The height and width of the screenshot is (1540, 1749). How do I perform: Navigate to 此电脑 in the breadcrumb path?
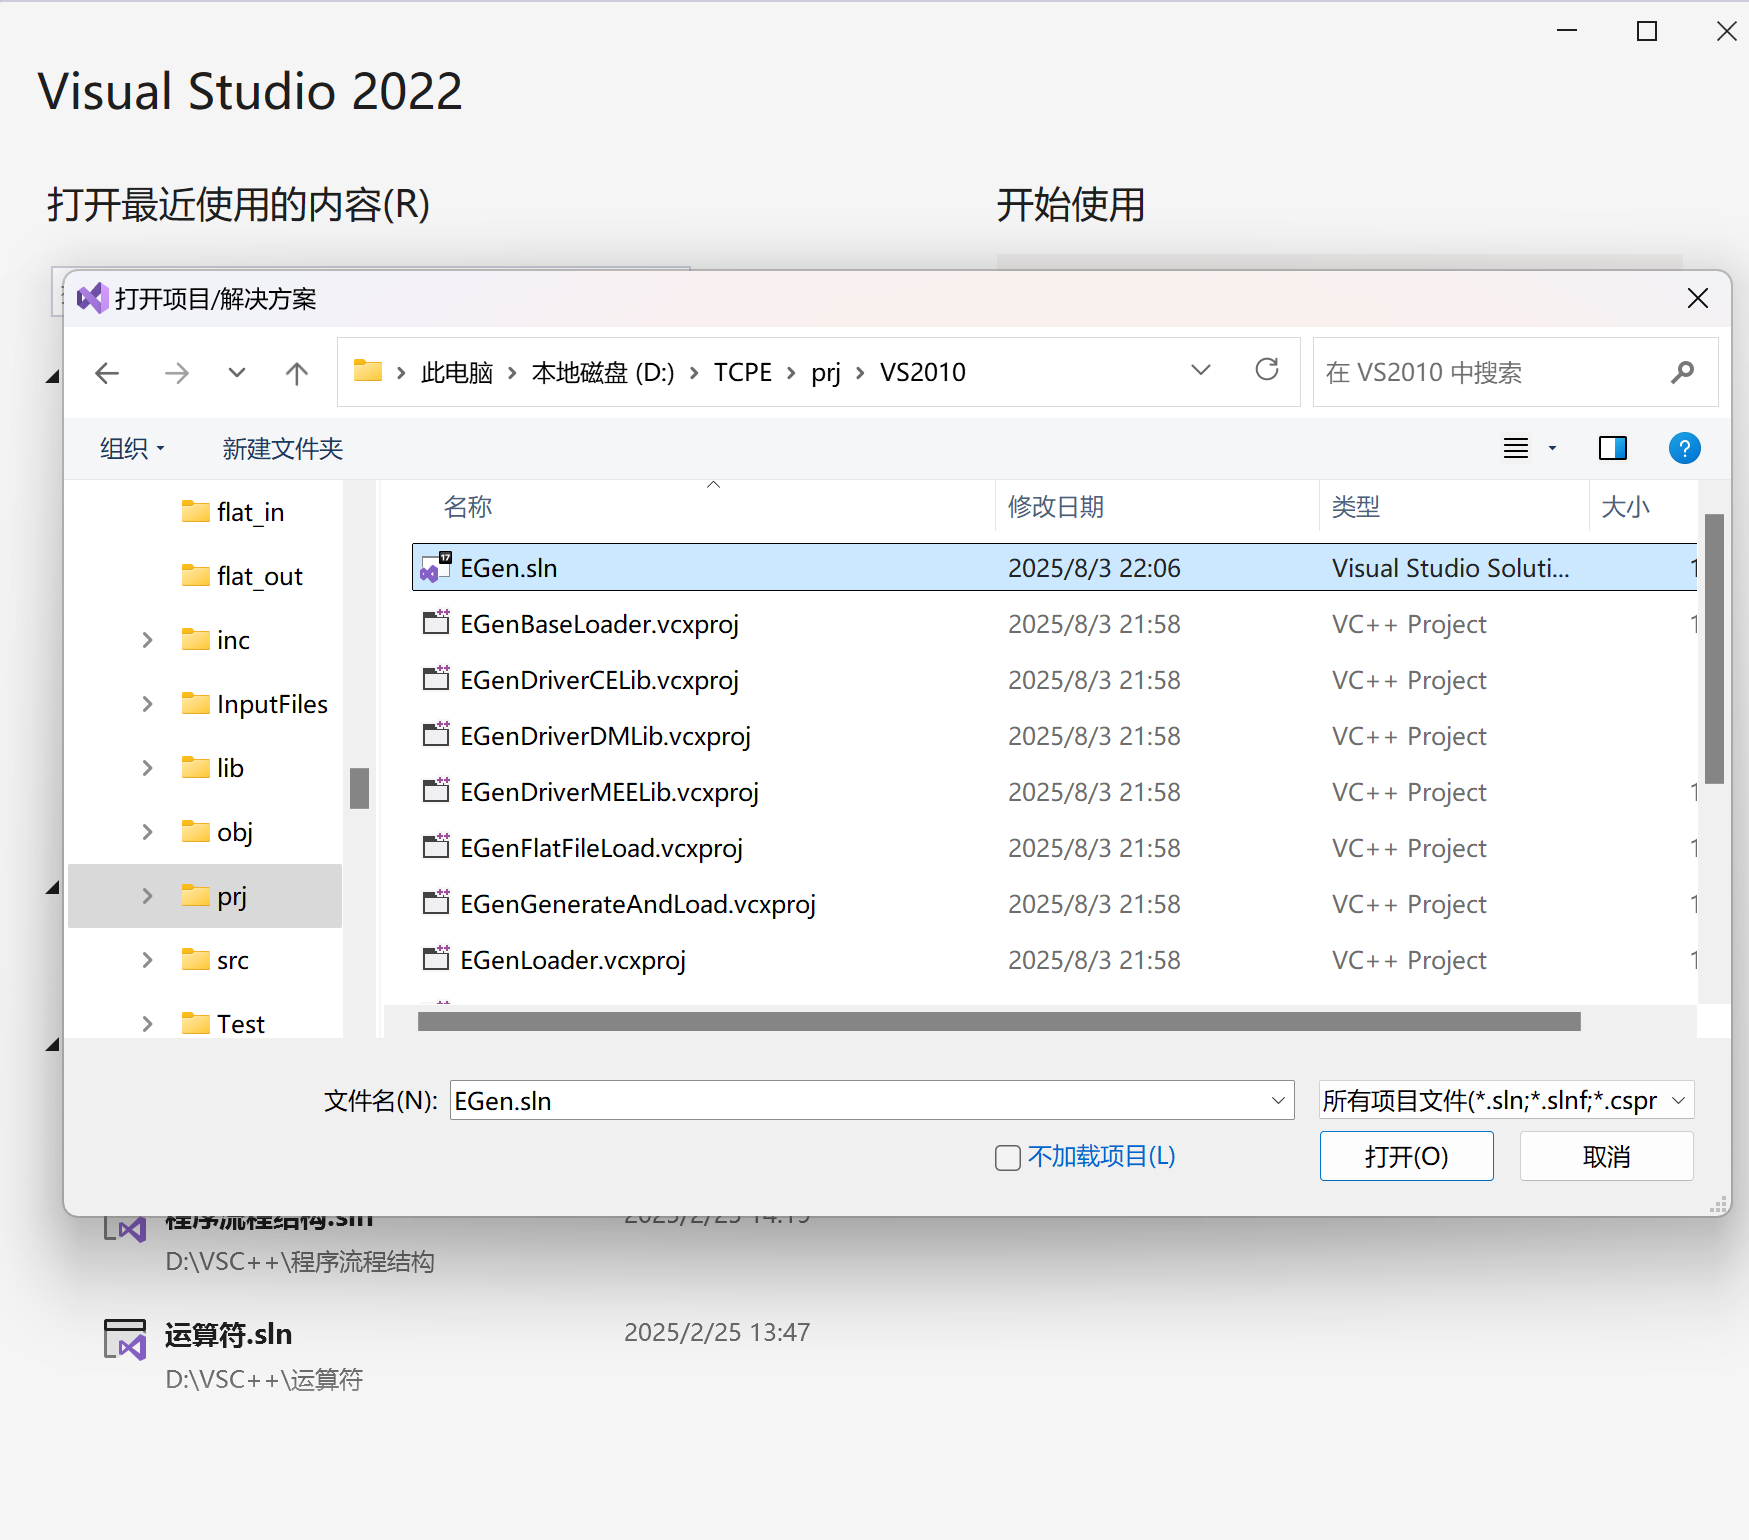point(456,371)
